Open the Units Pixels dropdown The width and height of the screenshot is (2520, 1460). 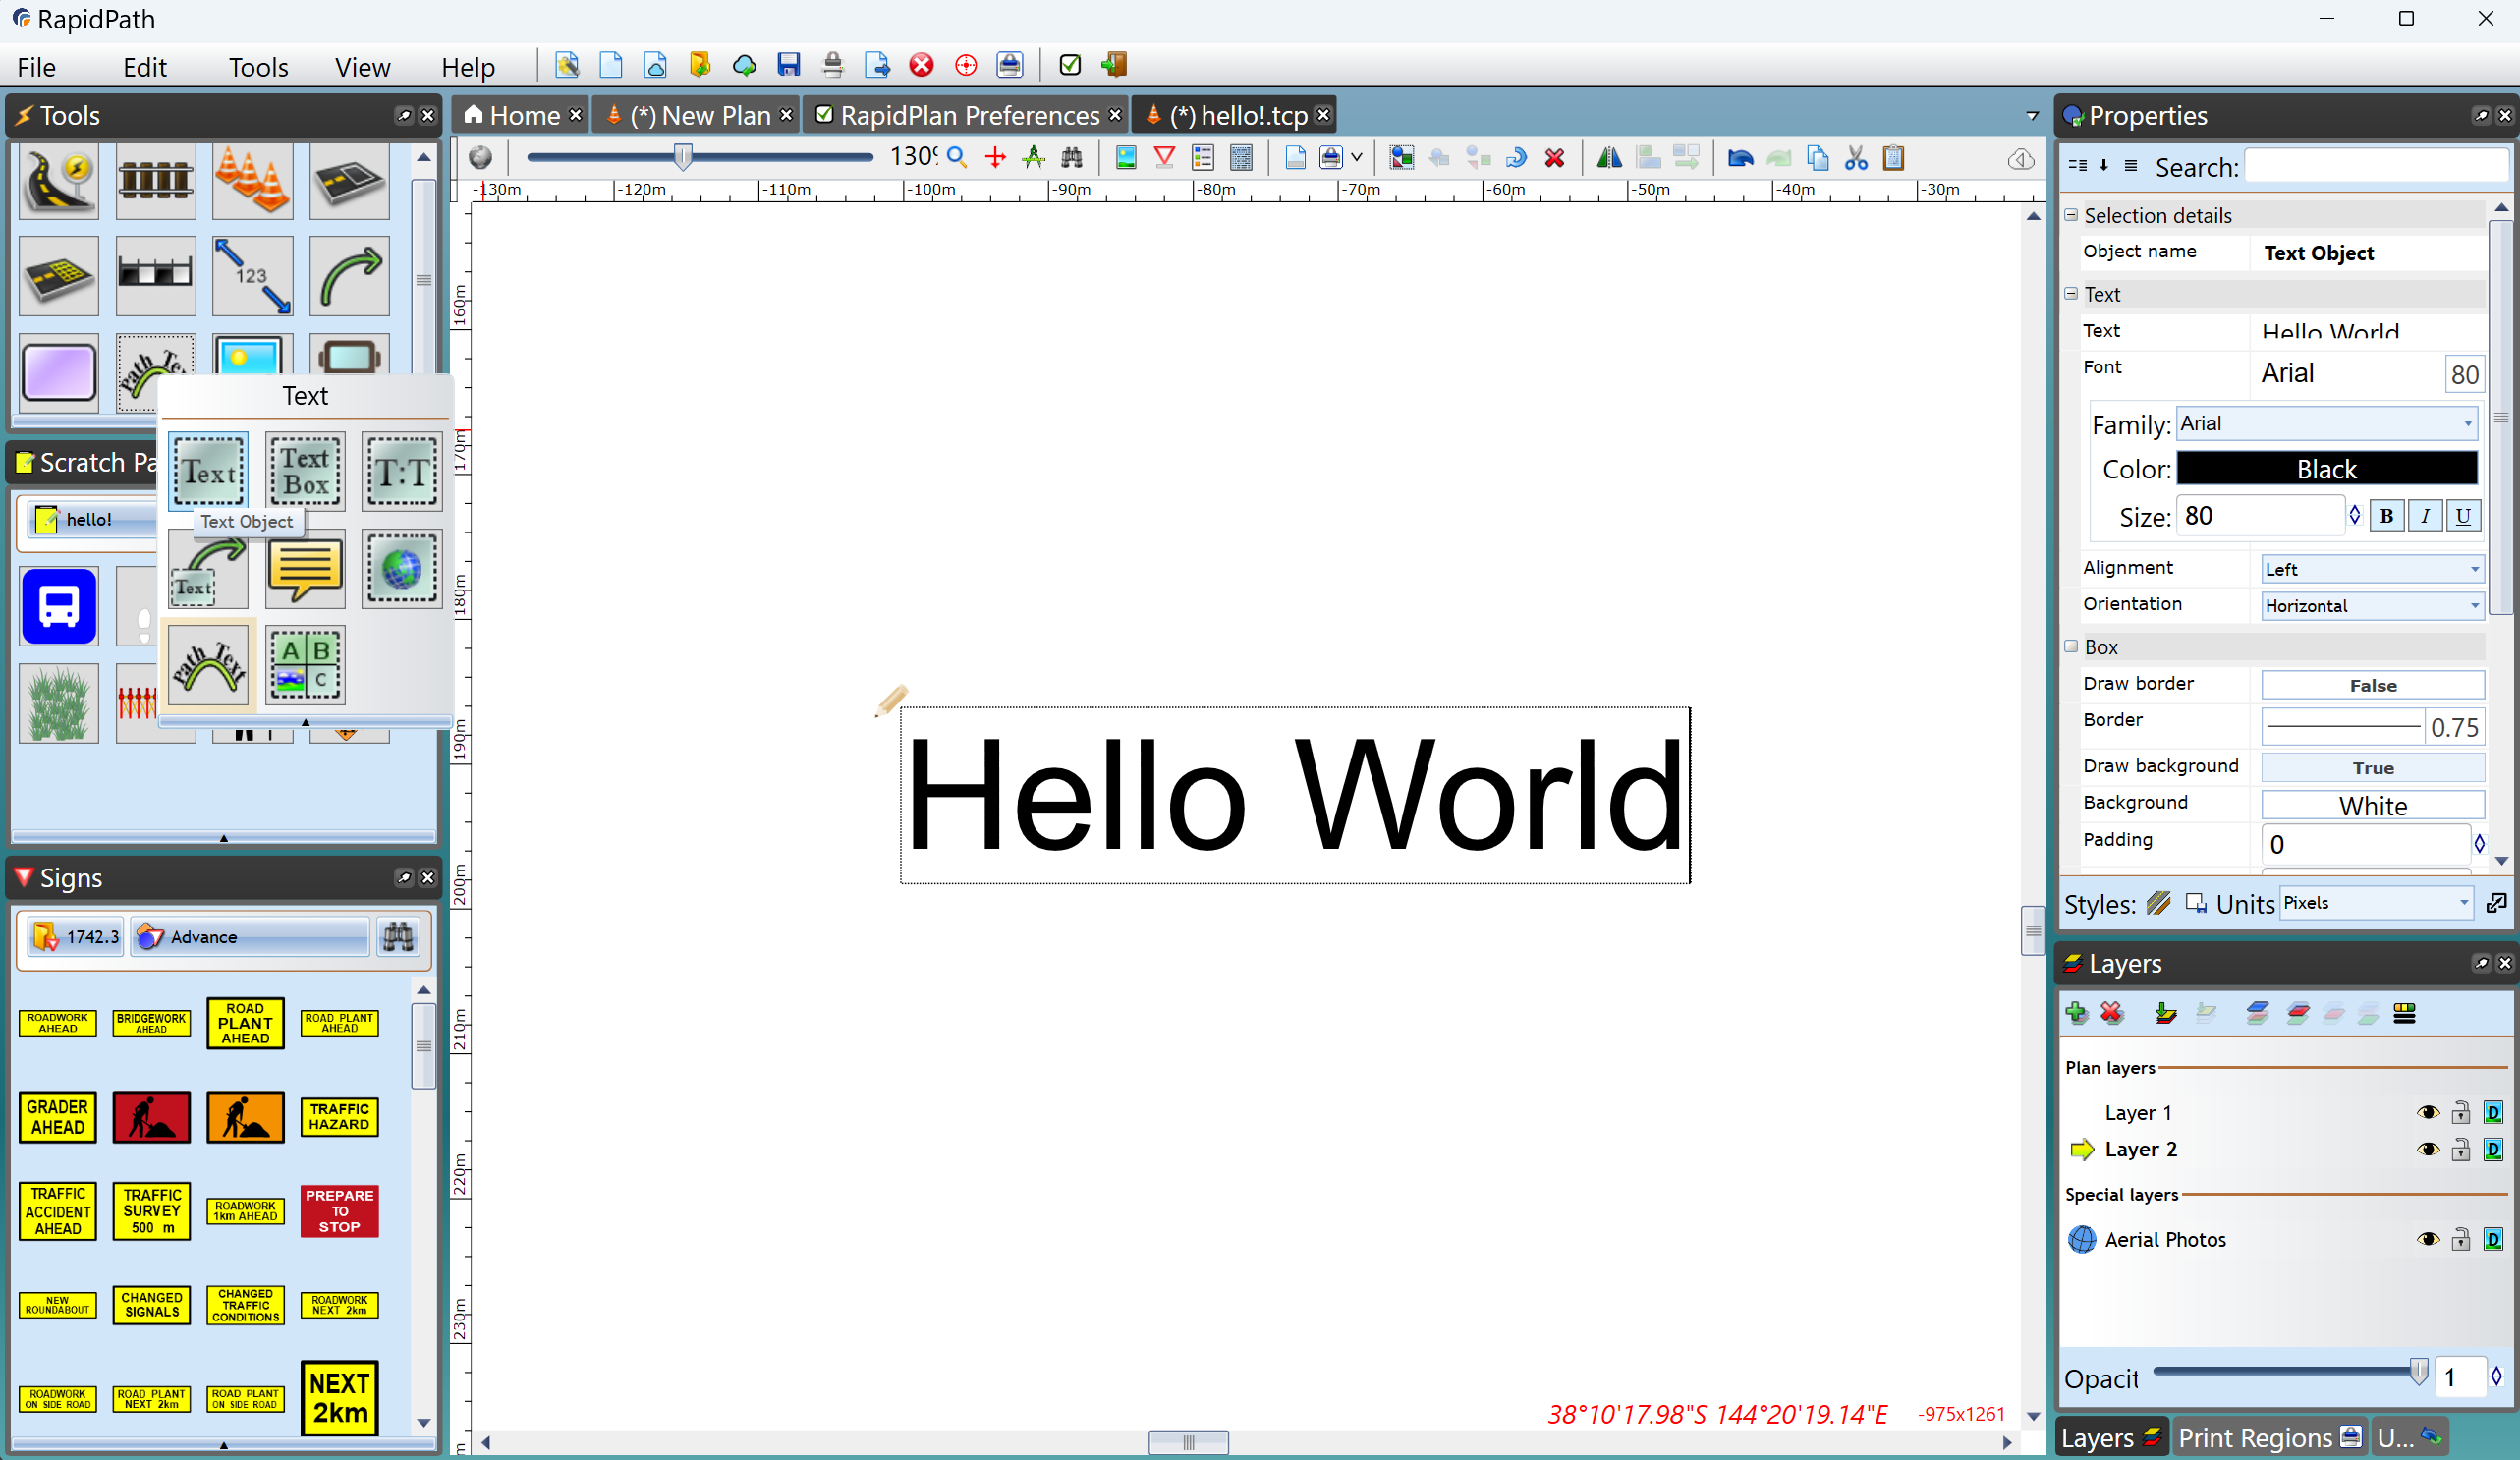point(2377,903)
